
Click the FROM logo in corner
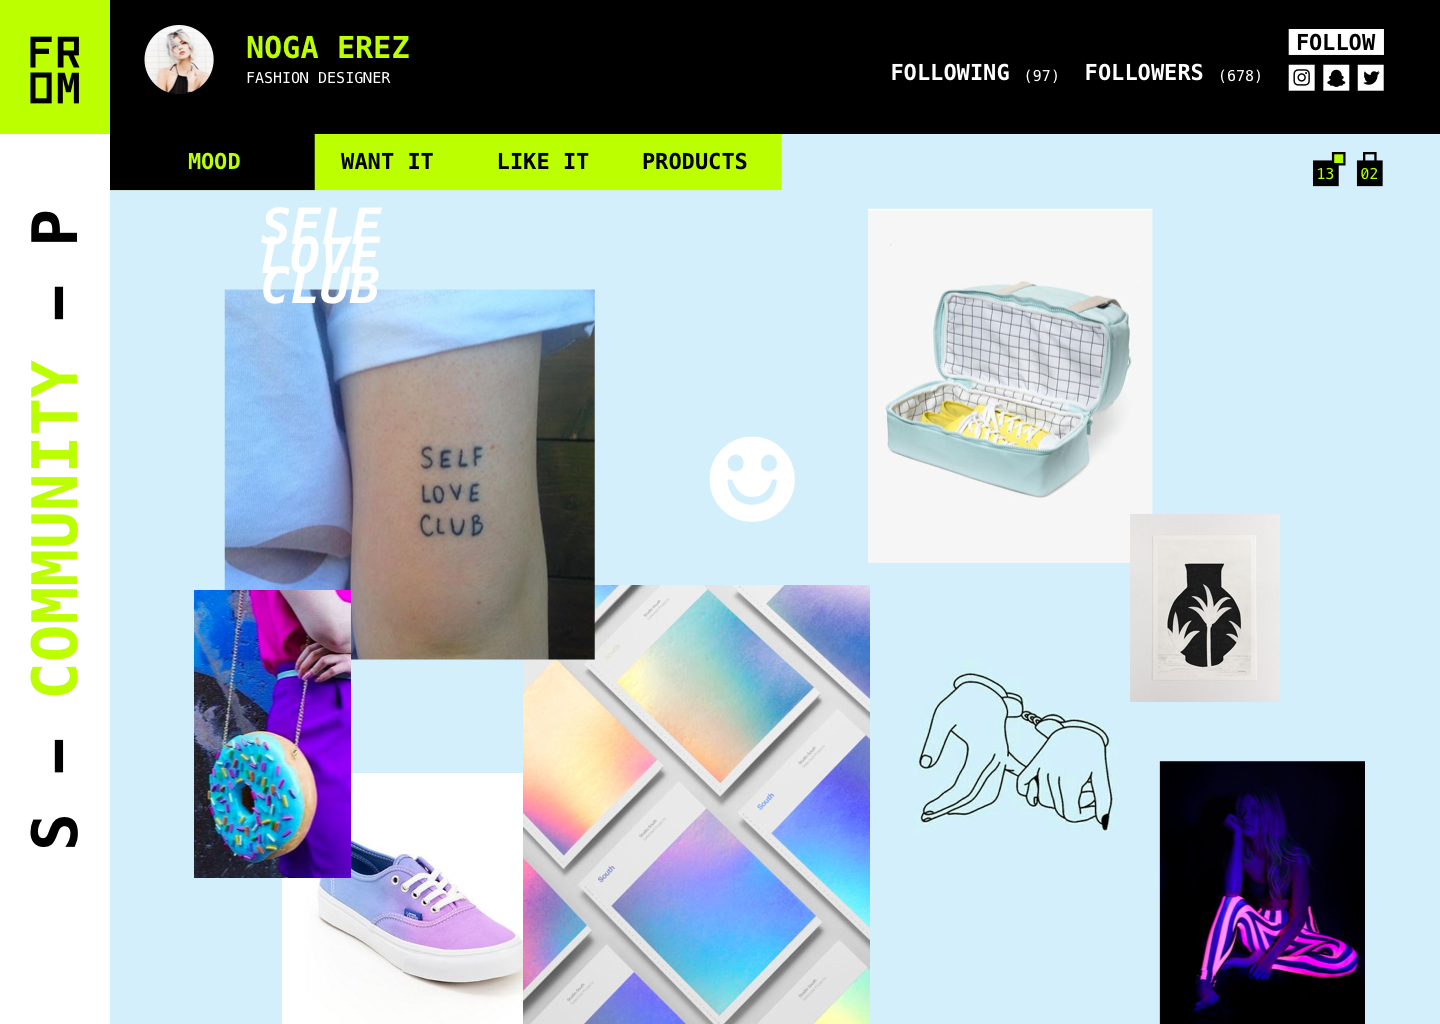55,67
